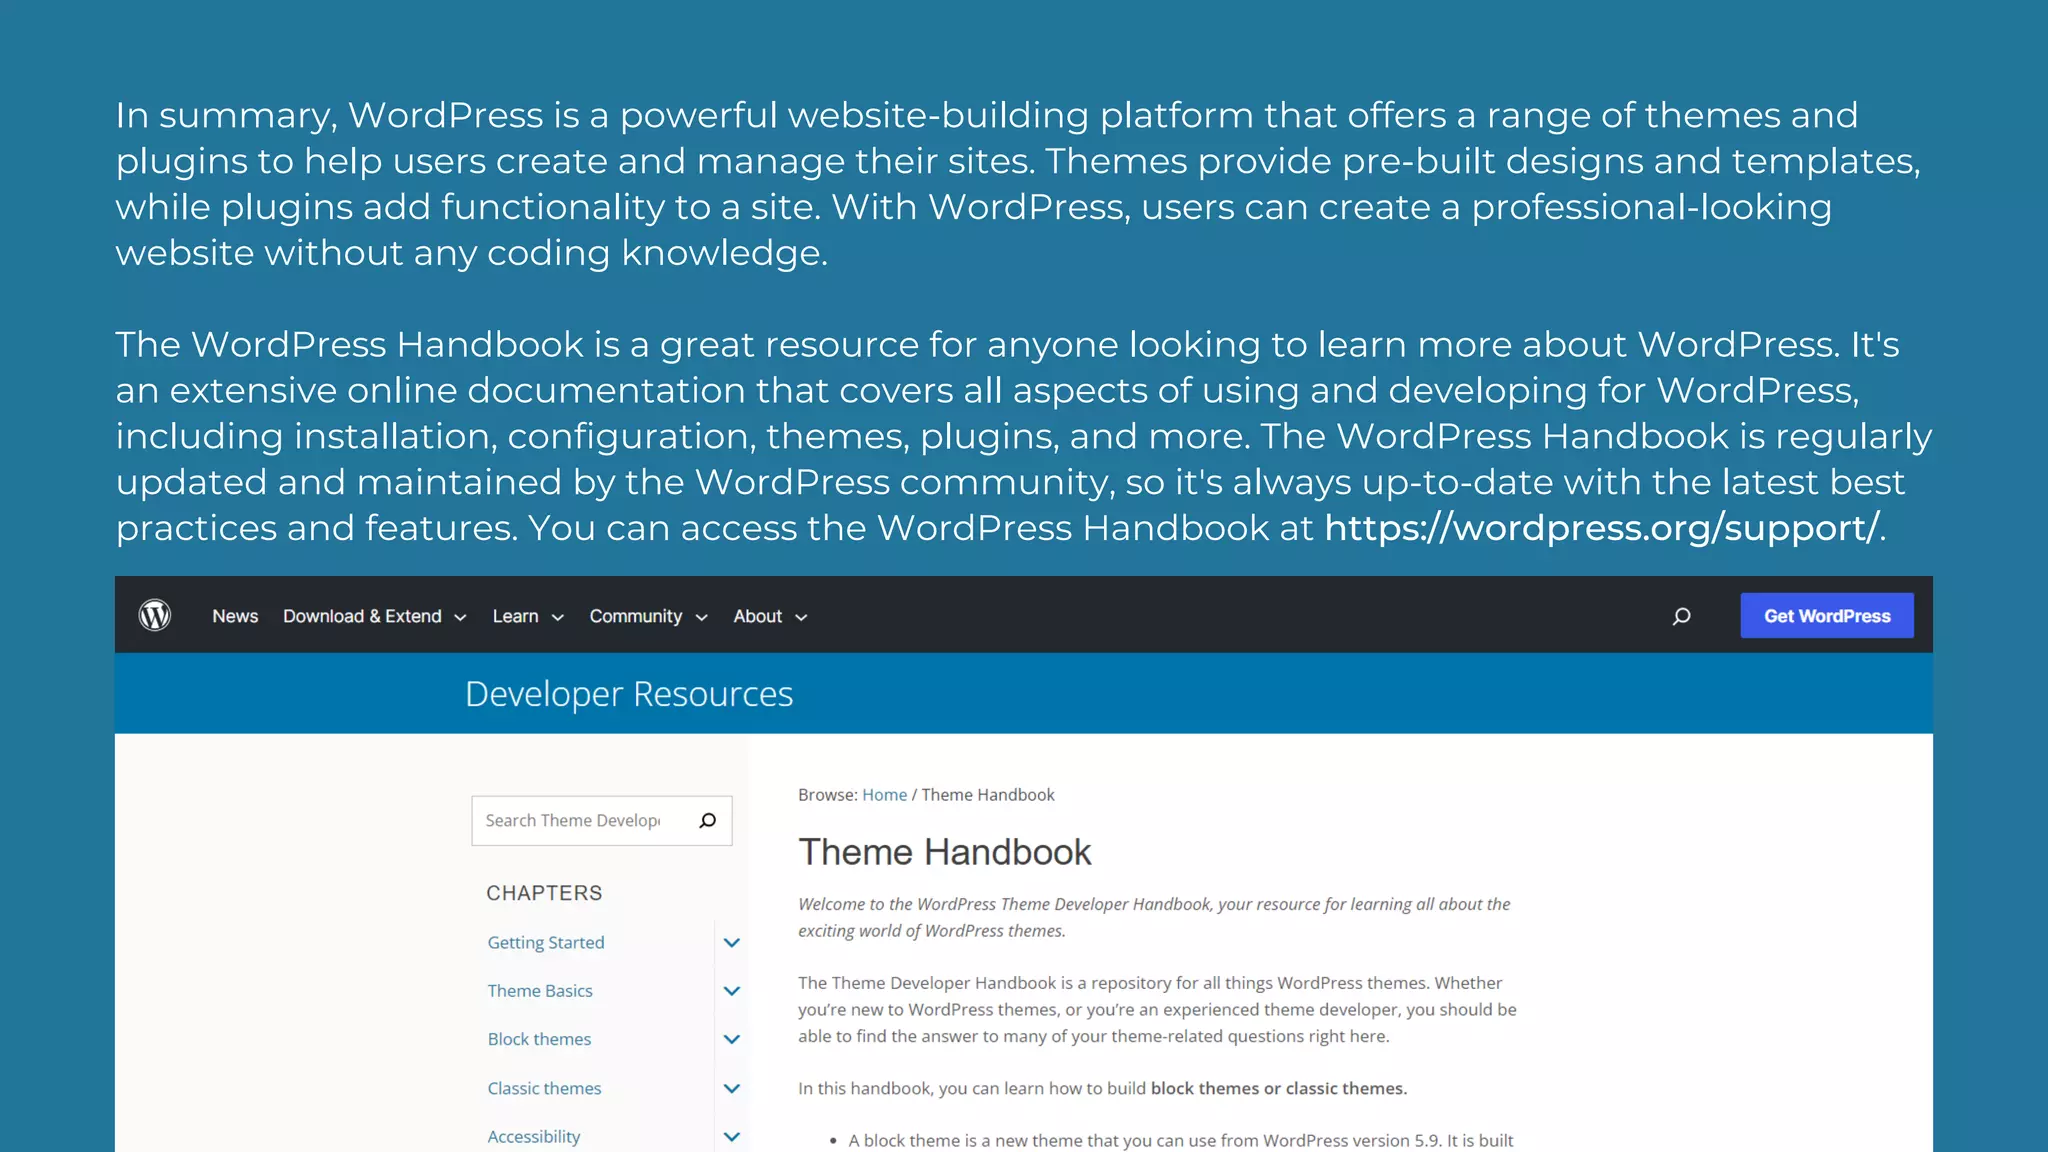Expand the Getting Started chapter chevron

point(732,943)
